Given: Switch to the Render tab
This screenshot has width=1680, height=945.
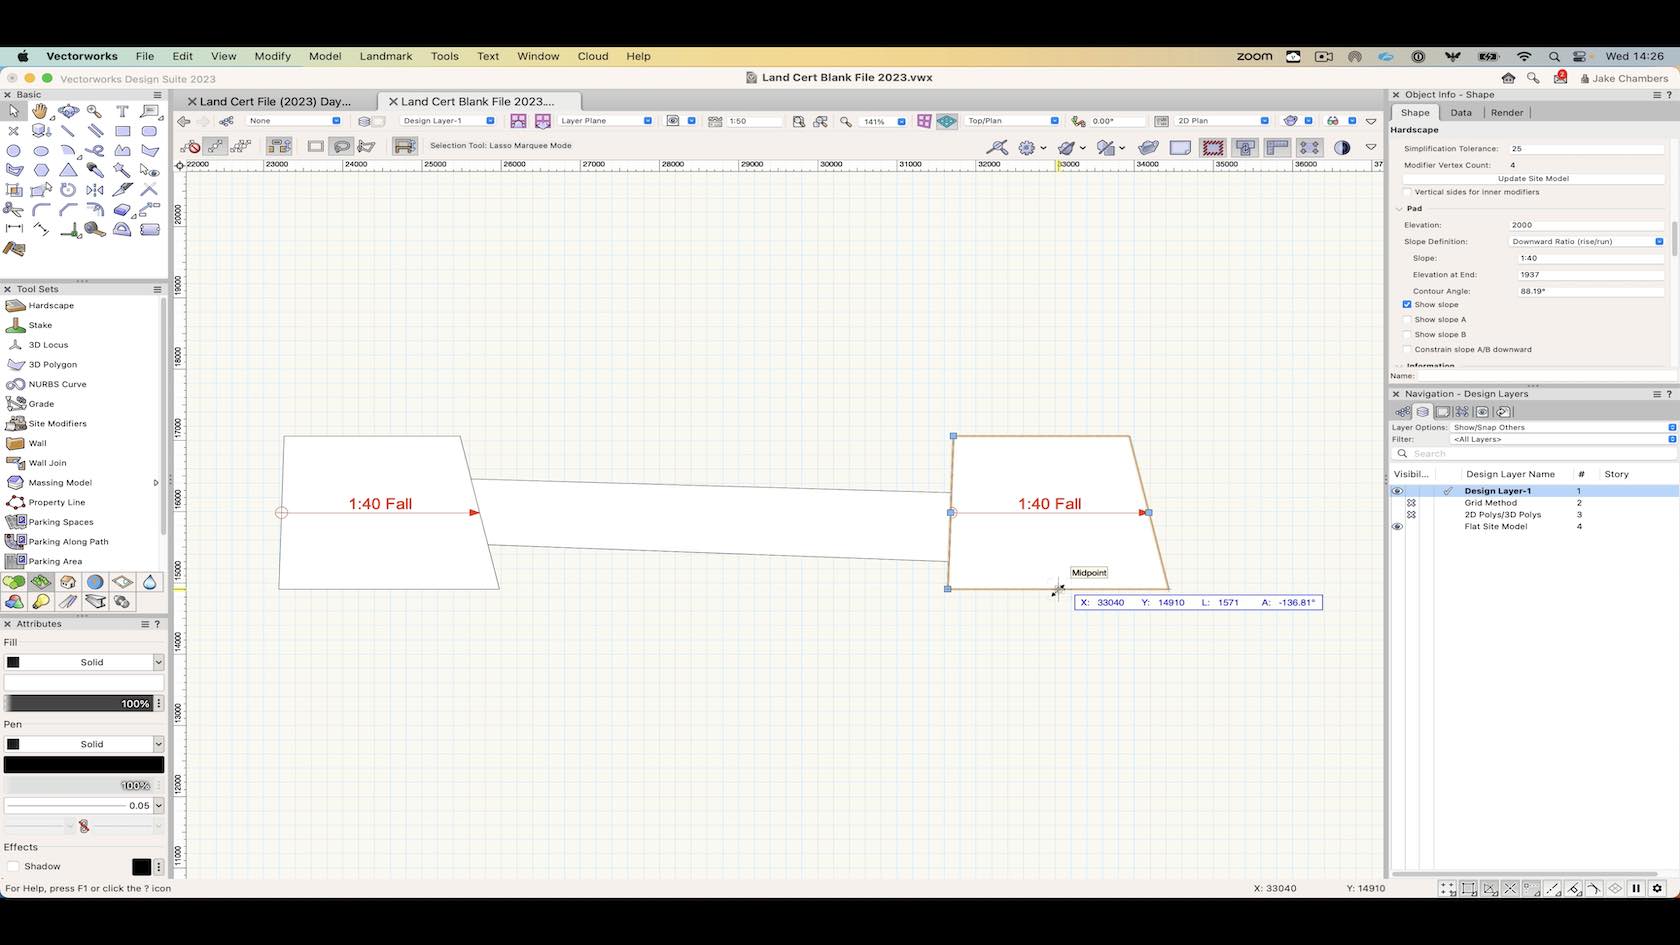Looking at the screenshot, I should (1506, 113).
